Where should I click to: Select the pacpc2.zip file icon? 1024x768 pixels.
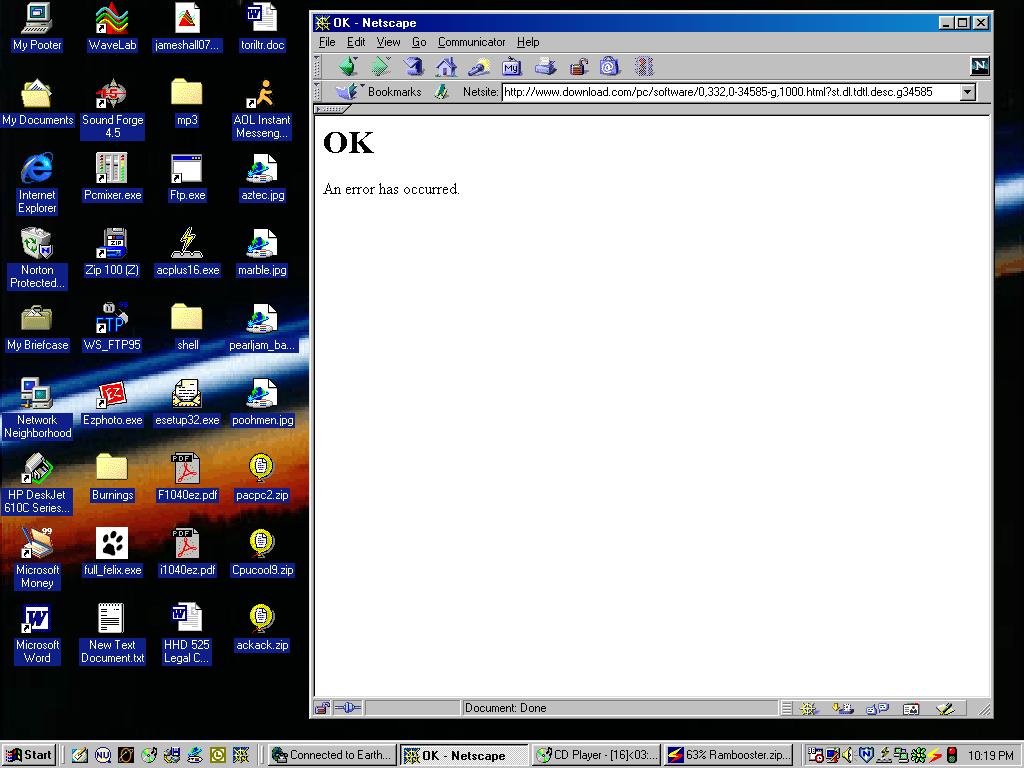262,477
